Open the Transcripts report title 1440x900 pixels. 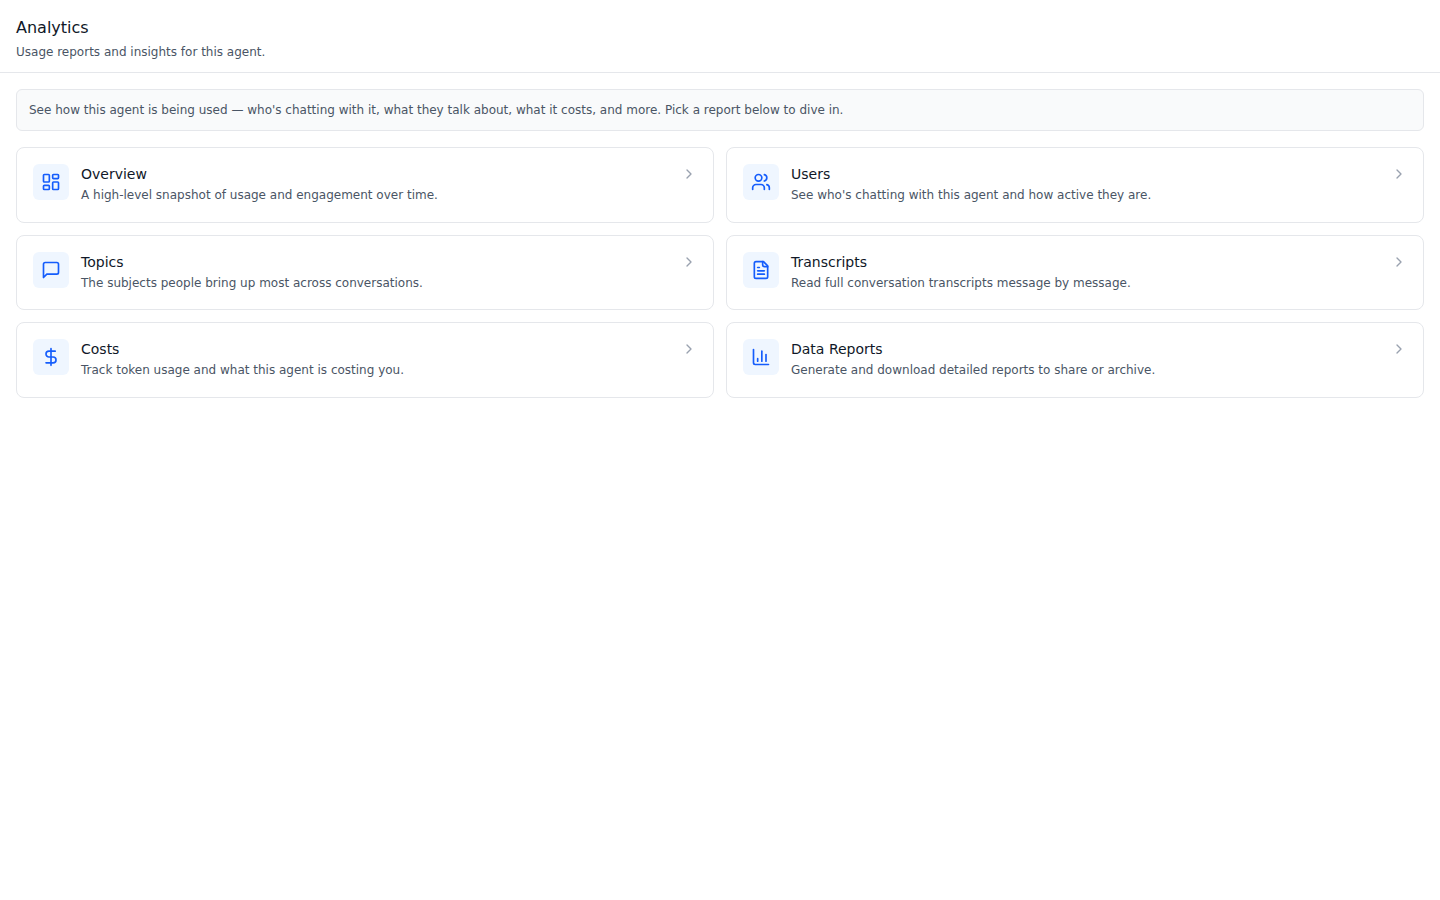(x=829, y=262)
